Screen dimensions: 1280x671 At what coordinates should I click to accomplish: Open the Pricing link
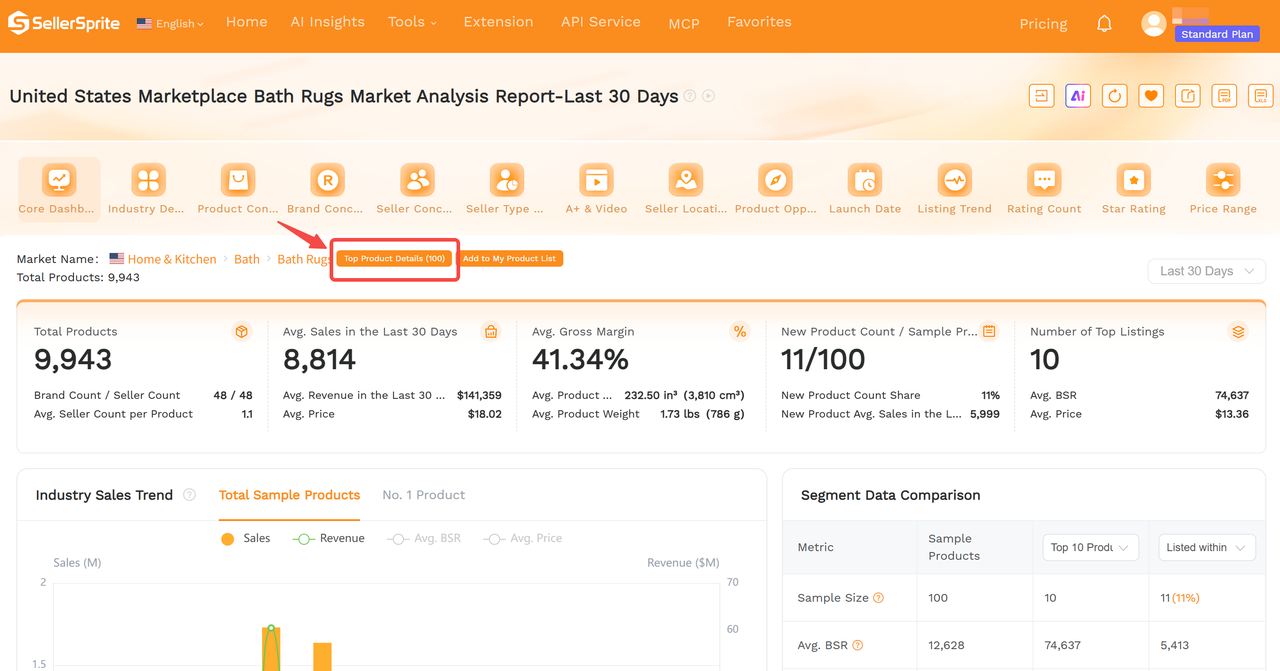click(x=1043, y=24)
